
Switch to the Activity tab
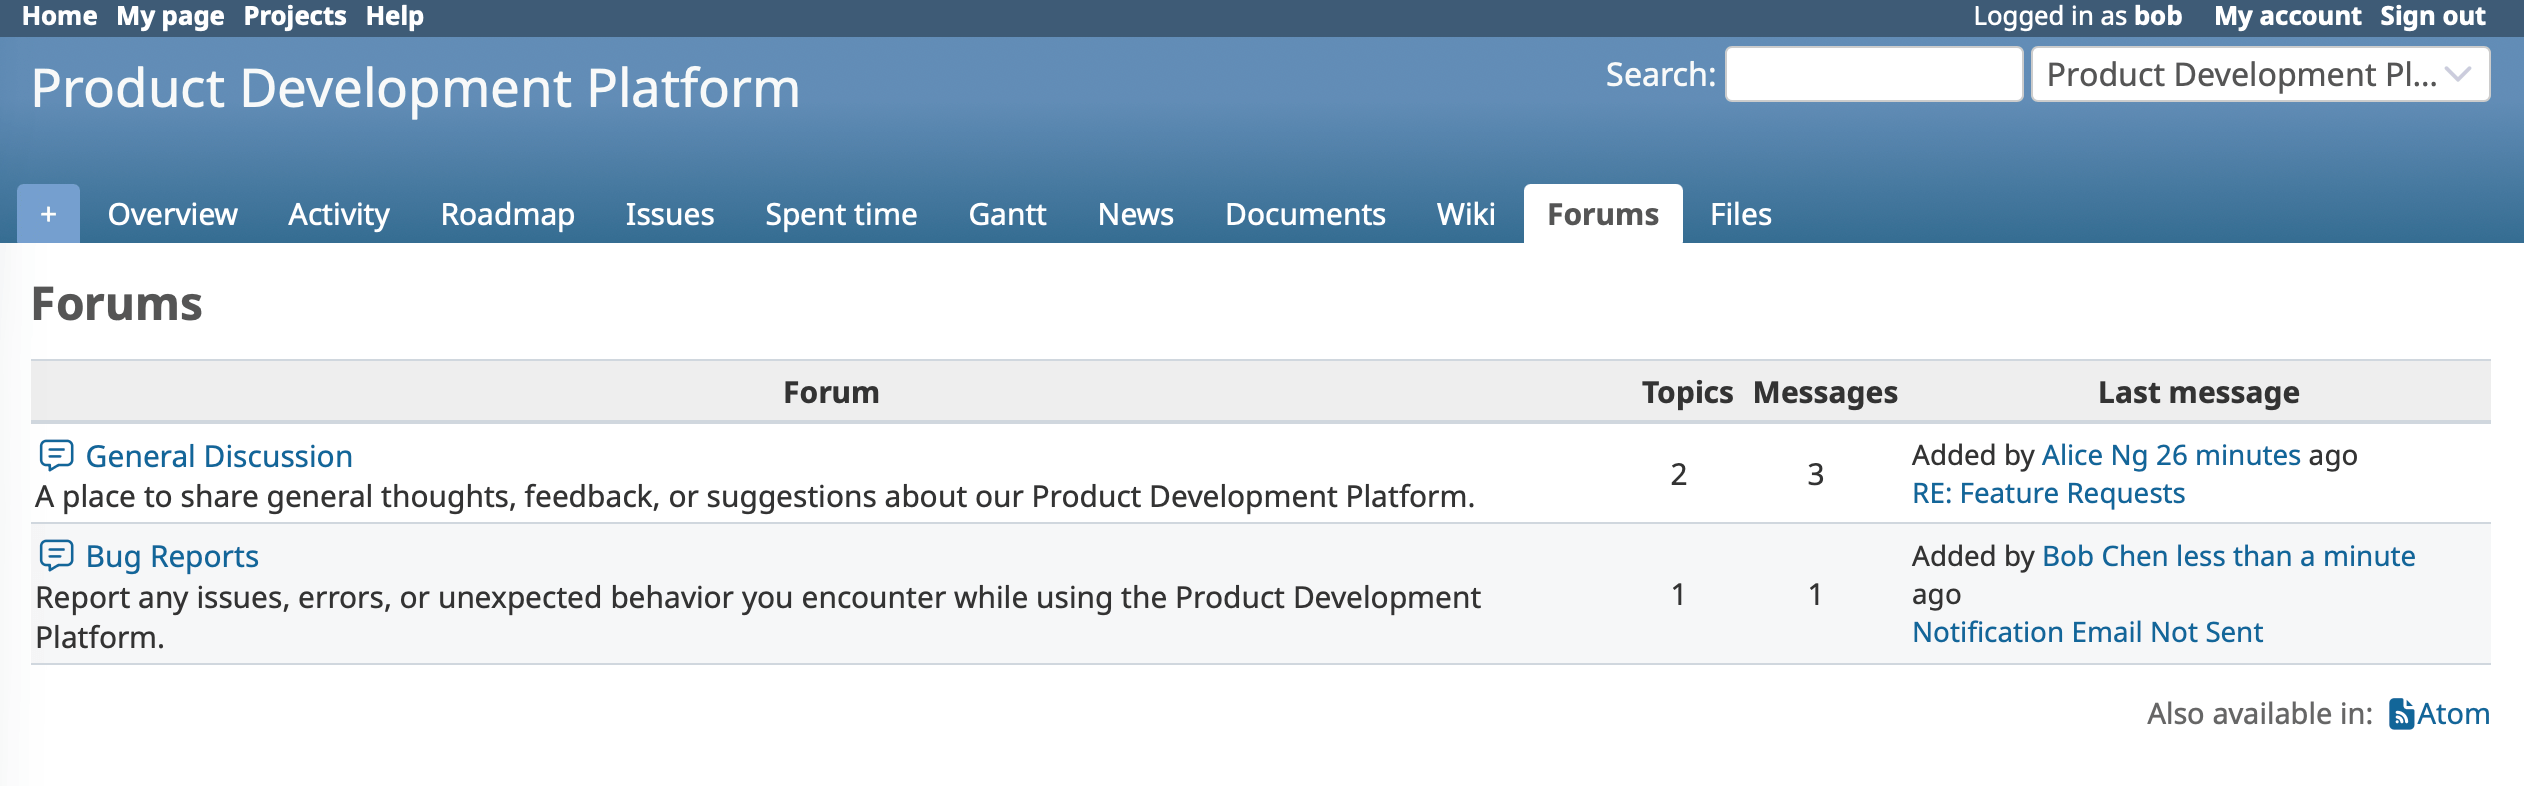(x=339, y=214)
